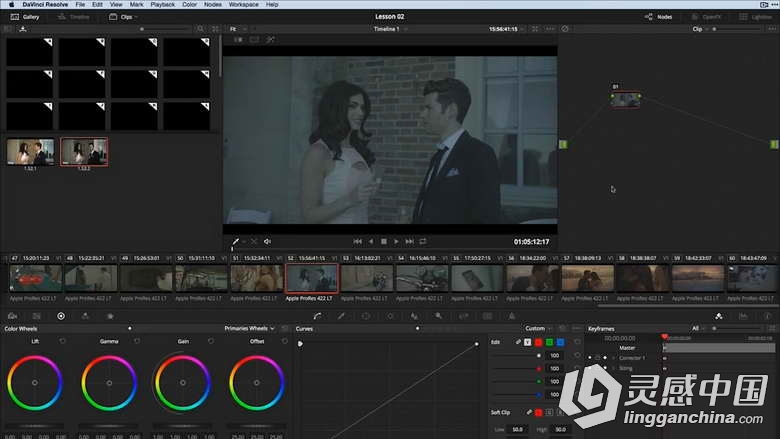This screenshot has width=780, height=439.
Task: Open the Color menu
Action: (190, 4)
